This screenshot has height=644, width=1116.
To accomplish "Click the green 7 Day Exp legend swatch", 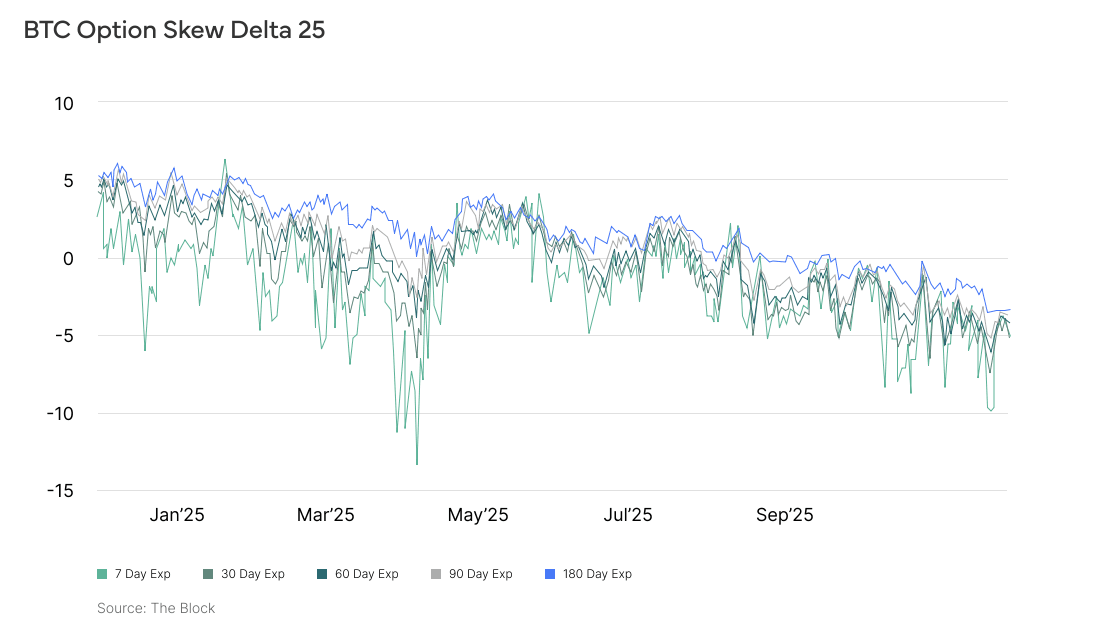I will (102, 574).
